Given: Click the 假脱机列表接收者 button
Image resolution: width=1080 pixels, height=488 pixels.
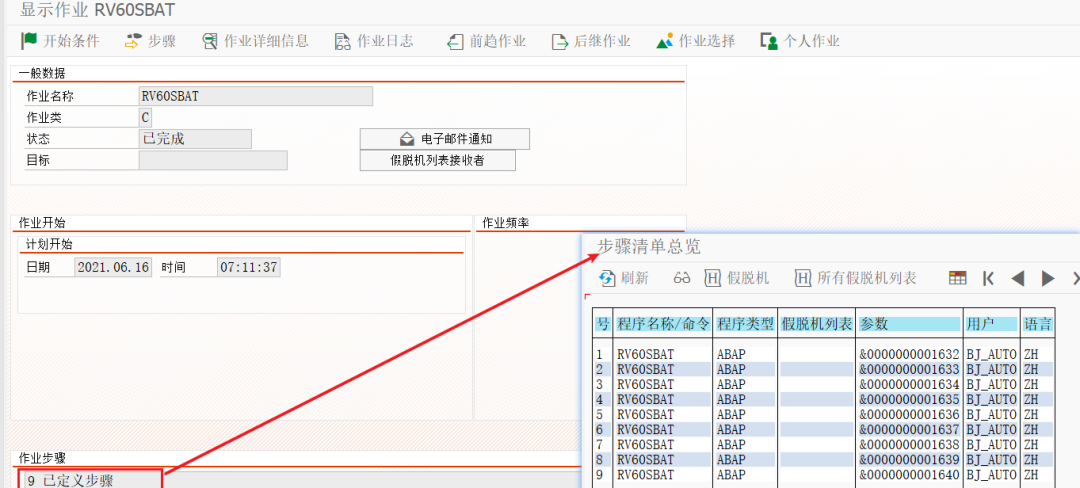Looking at the screenshot, I should point(437,160).
